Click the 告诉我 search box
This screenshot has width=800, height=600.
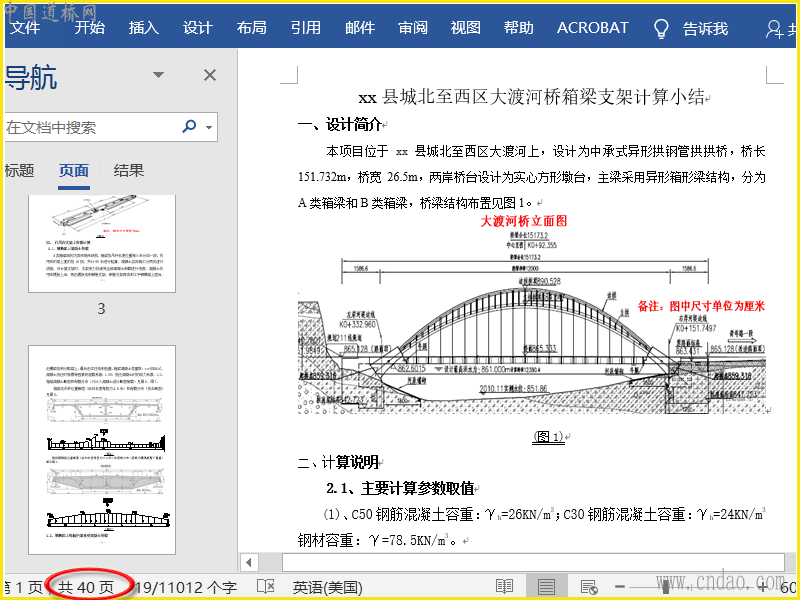706,29
